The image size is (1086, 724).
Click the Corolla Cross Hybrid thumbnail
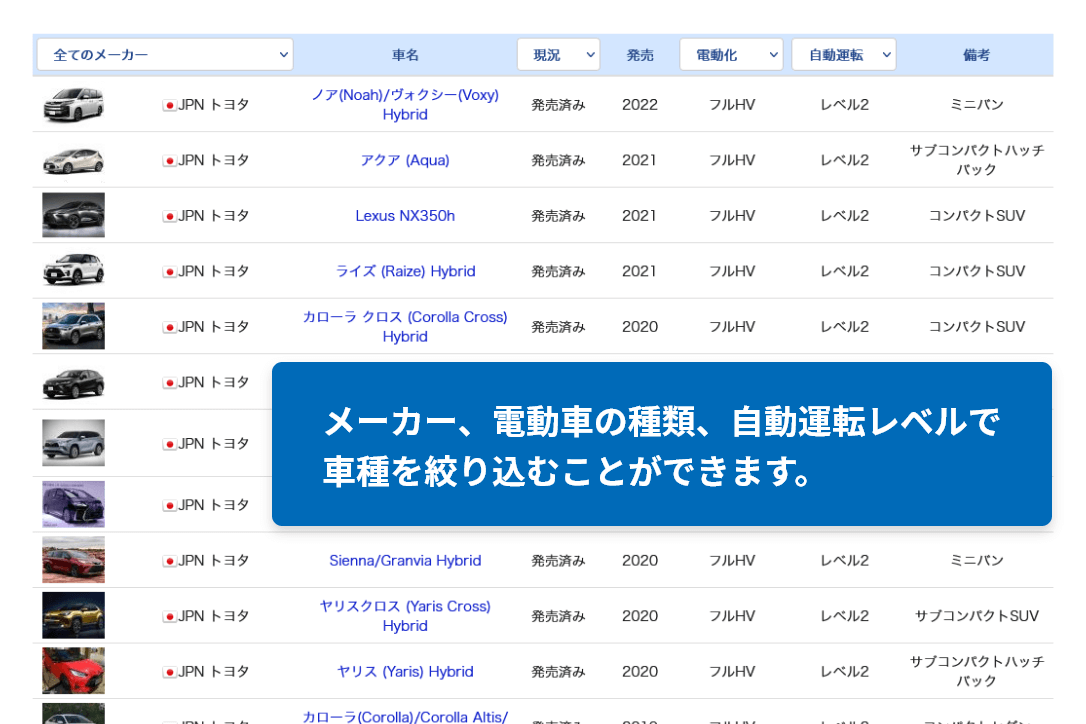[73, 326]
